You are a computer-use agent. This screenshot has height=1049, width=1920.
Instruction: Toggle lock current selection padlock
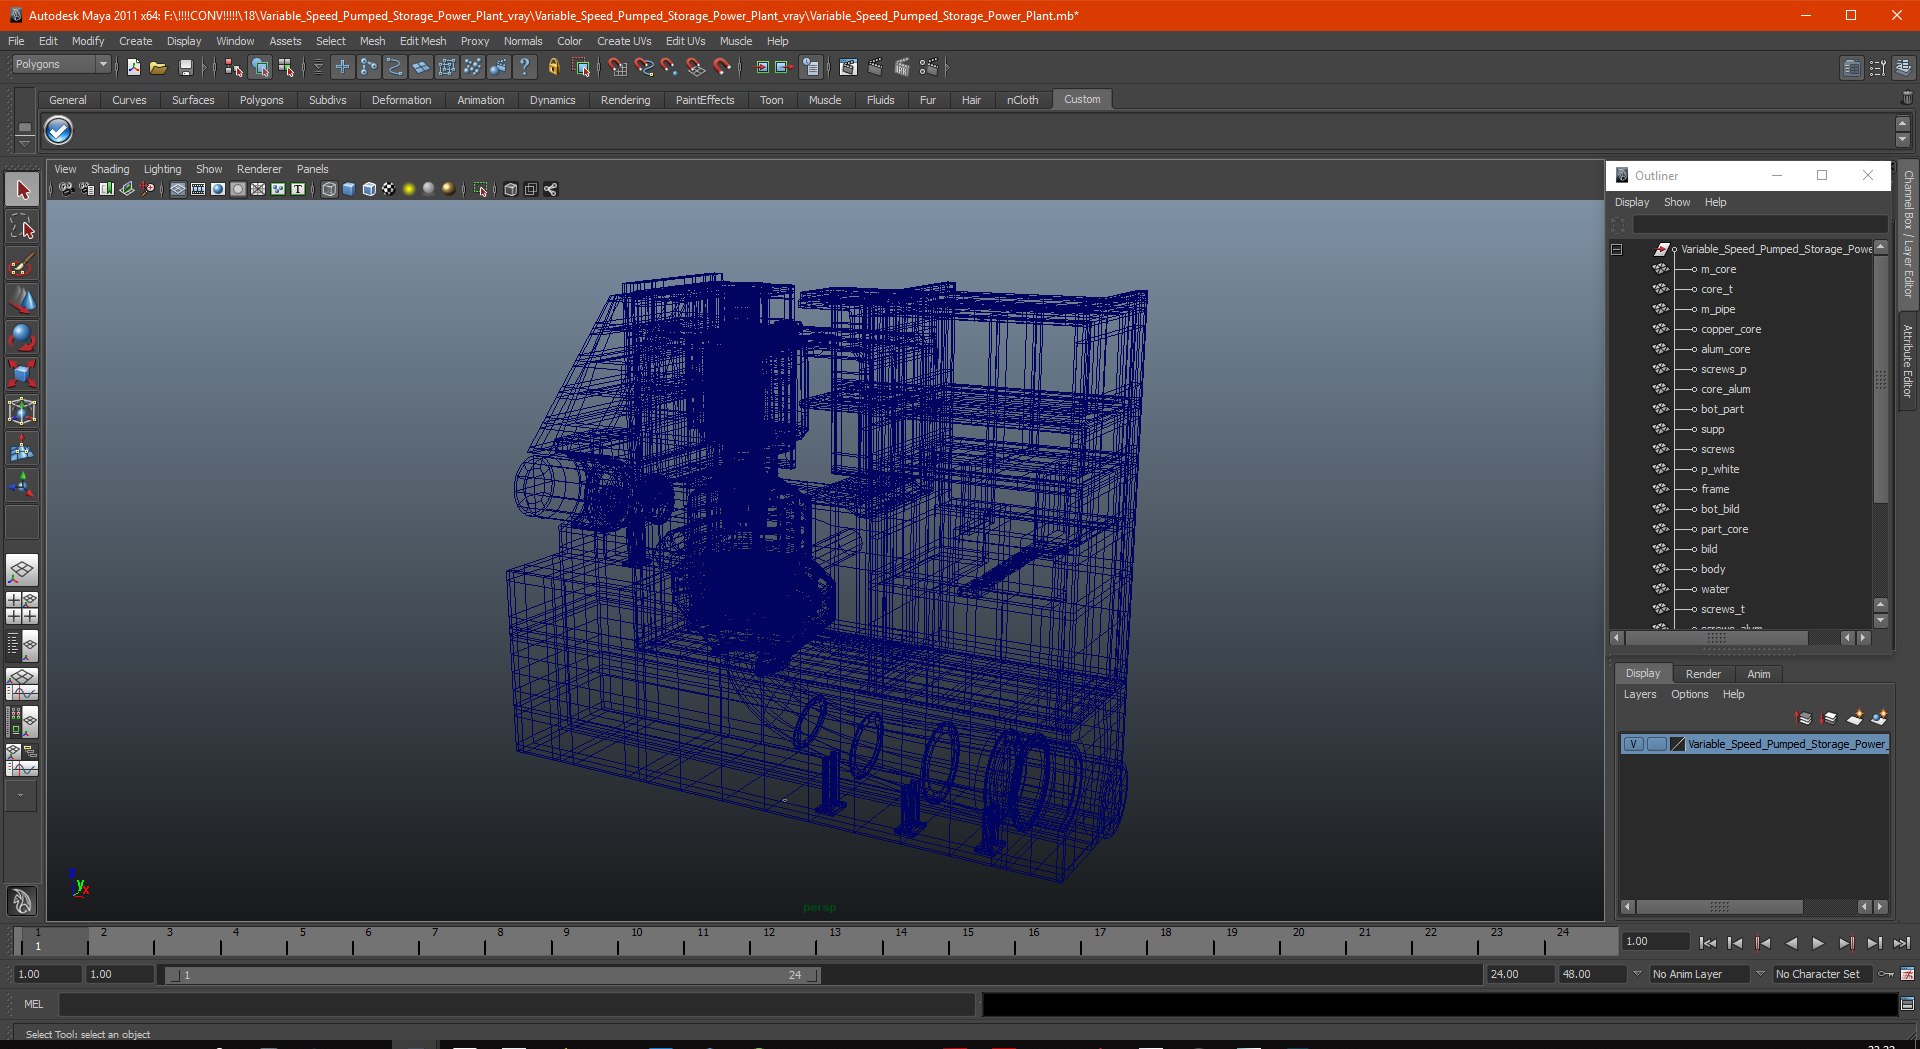pos(553,67)
